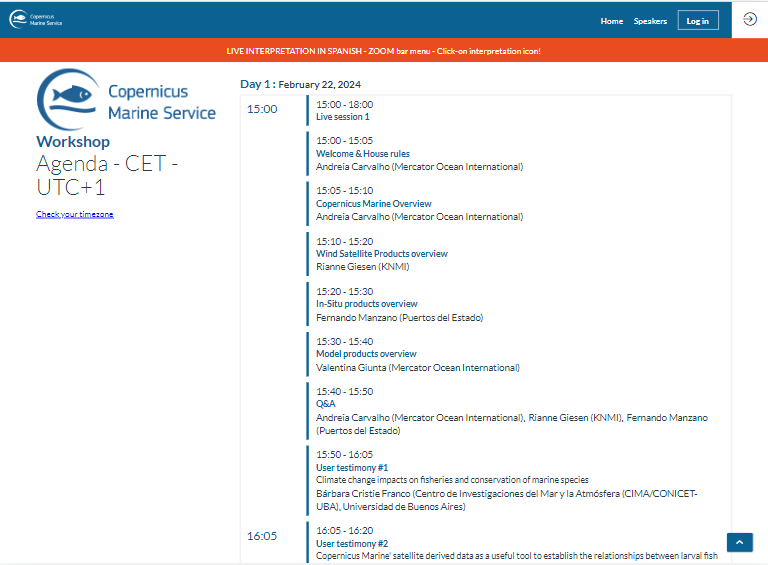Viewport: 768px width, 565px height.
Task: Select the 15:30 - 15:40 time range
Action: coord(344,341)
